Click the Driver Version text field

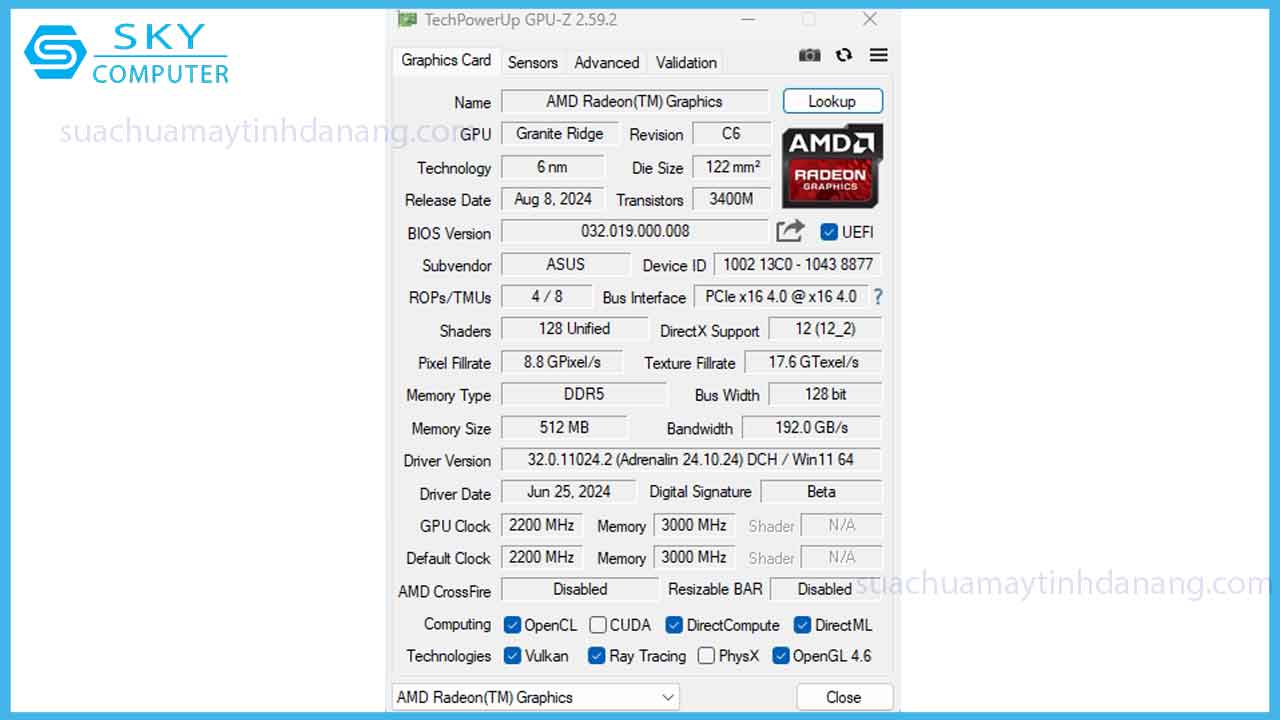point(690,460)
